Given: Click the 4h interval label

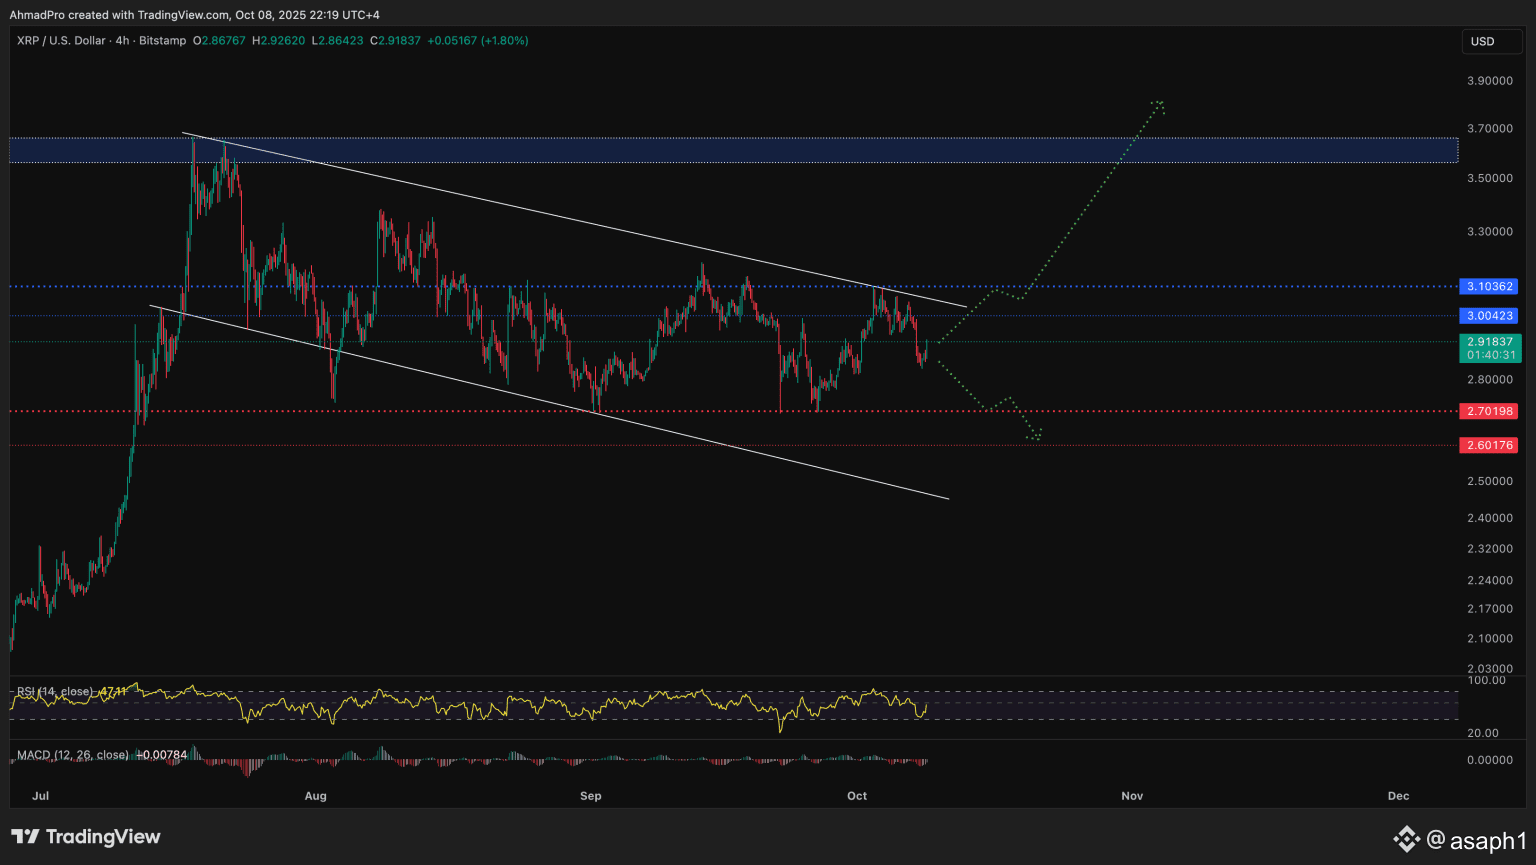Looking at the screenshot, I should (123, 41).
